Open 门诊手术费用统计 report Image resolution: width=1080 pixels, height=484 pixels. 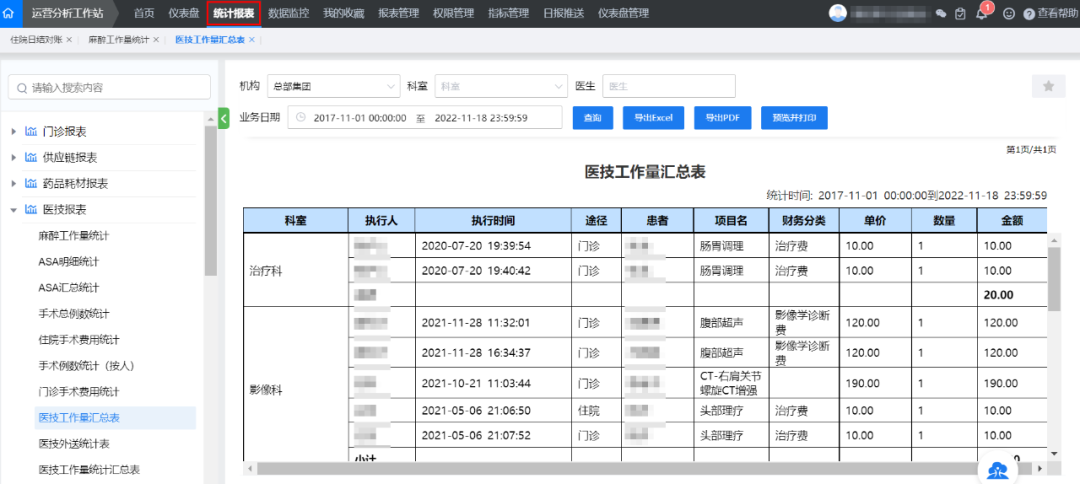pyautogui.click(x=79, y=392)
